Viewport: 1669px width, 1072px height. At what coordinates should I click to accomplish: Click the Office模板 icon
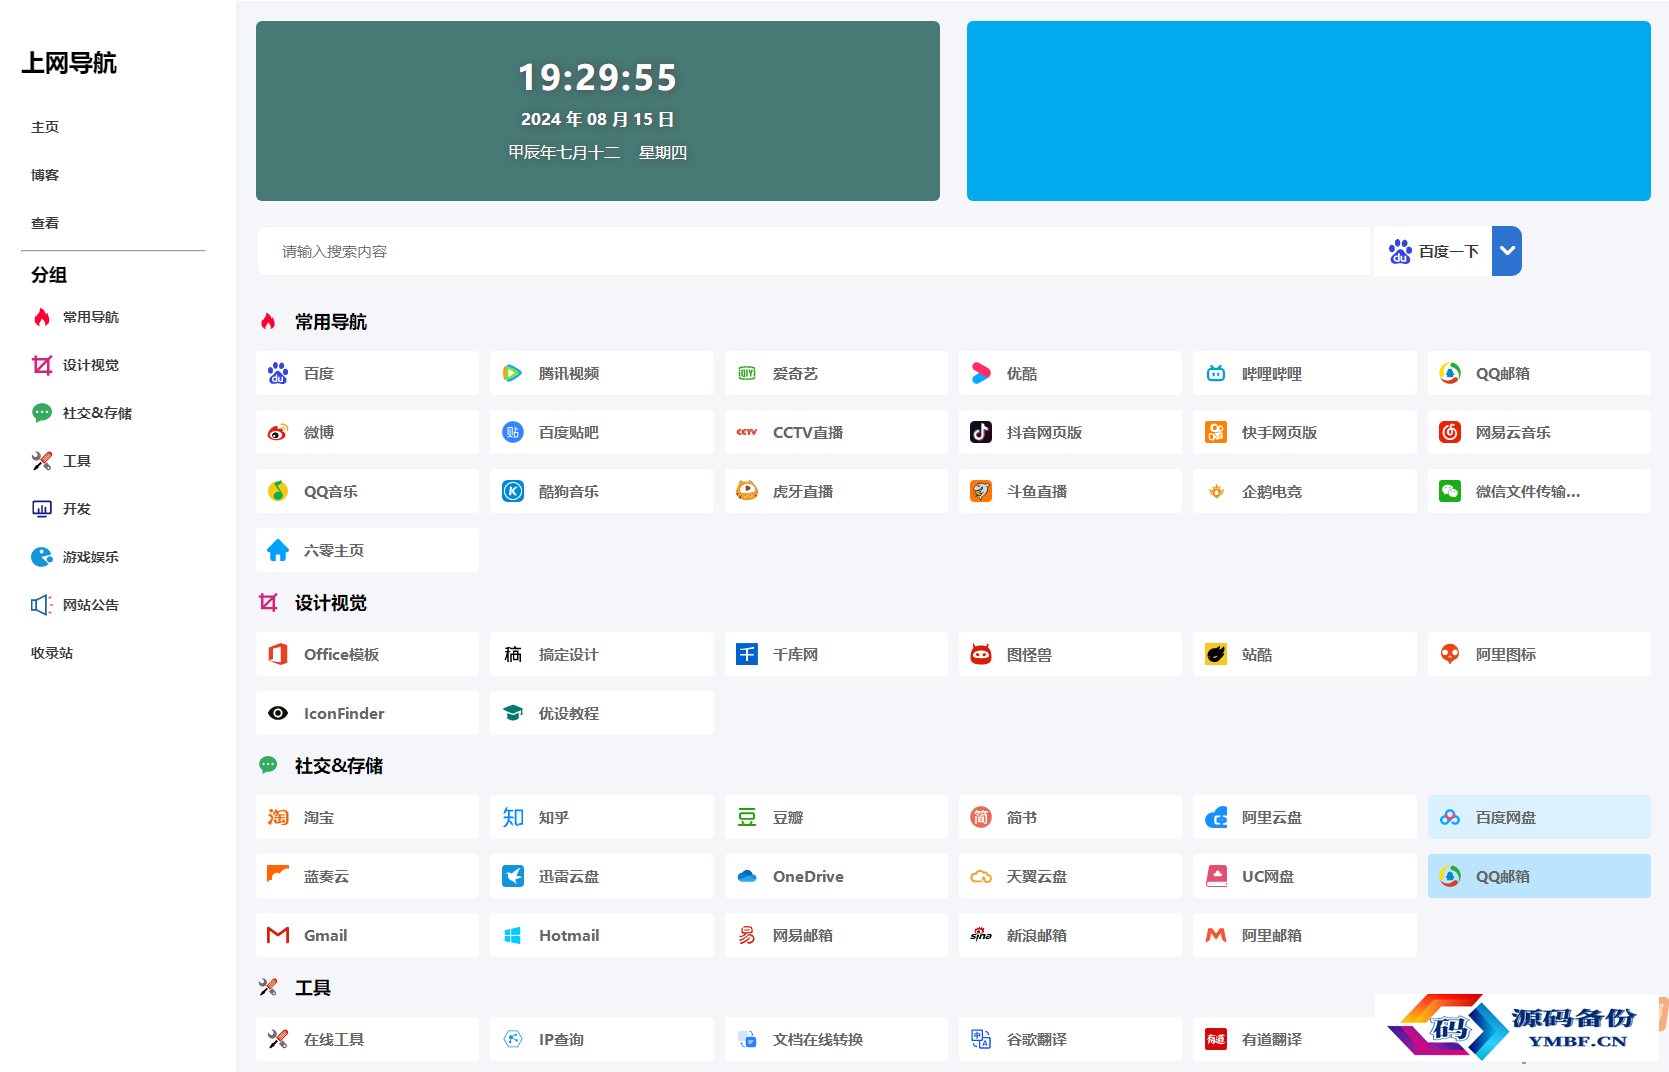tap(278, 654)
